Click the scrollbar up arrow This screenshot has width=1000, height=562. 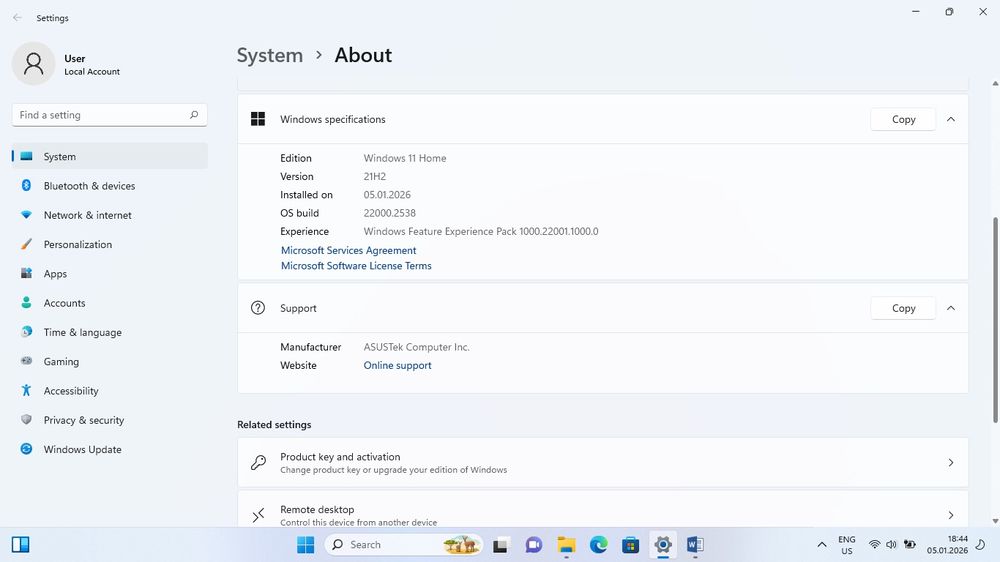pos(995,84)
